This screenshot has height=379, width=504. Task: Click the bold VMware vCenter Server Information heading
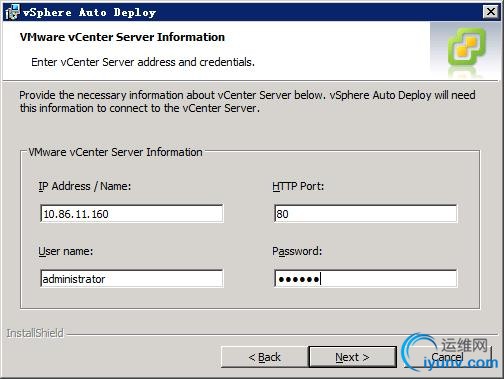point(122,37)
